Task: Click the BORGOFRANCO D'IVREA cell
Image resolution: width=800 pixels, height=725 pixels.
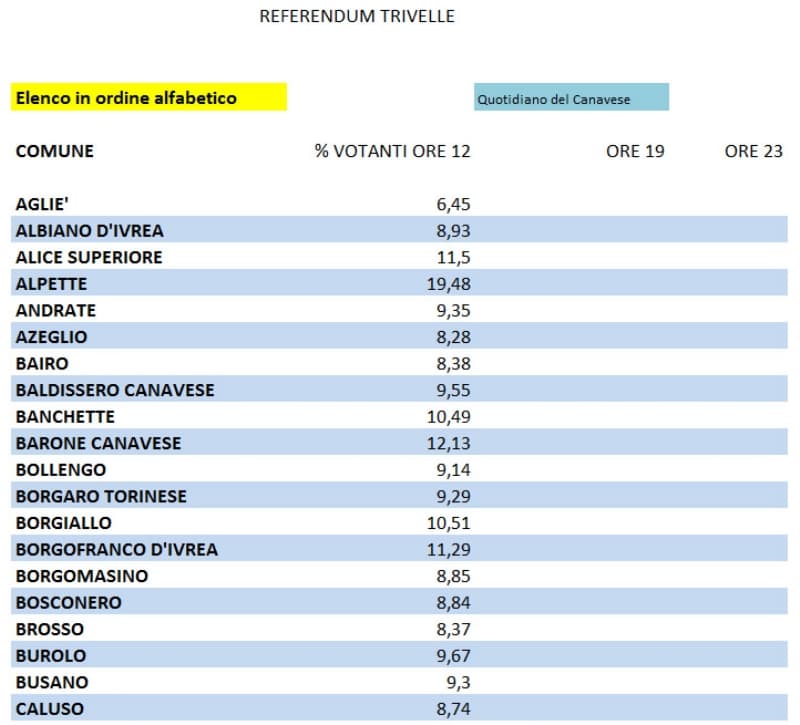Action: point(116,549)
